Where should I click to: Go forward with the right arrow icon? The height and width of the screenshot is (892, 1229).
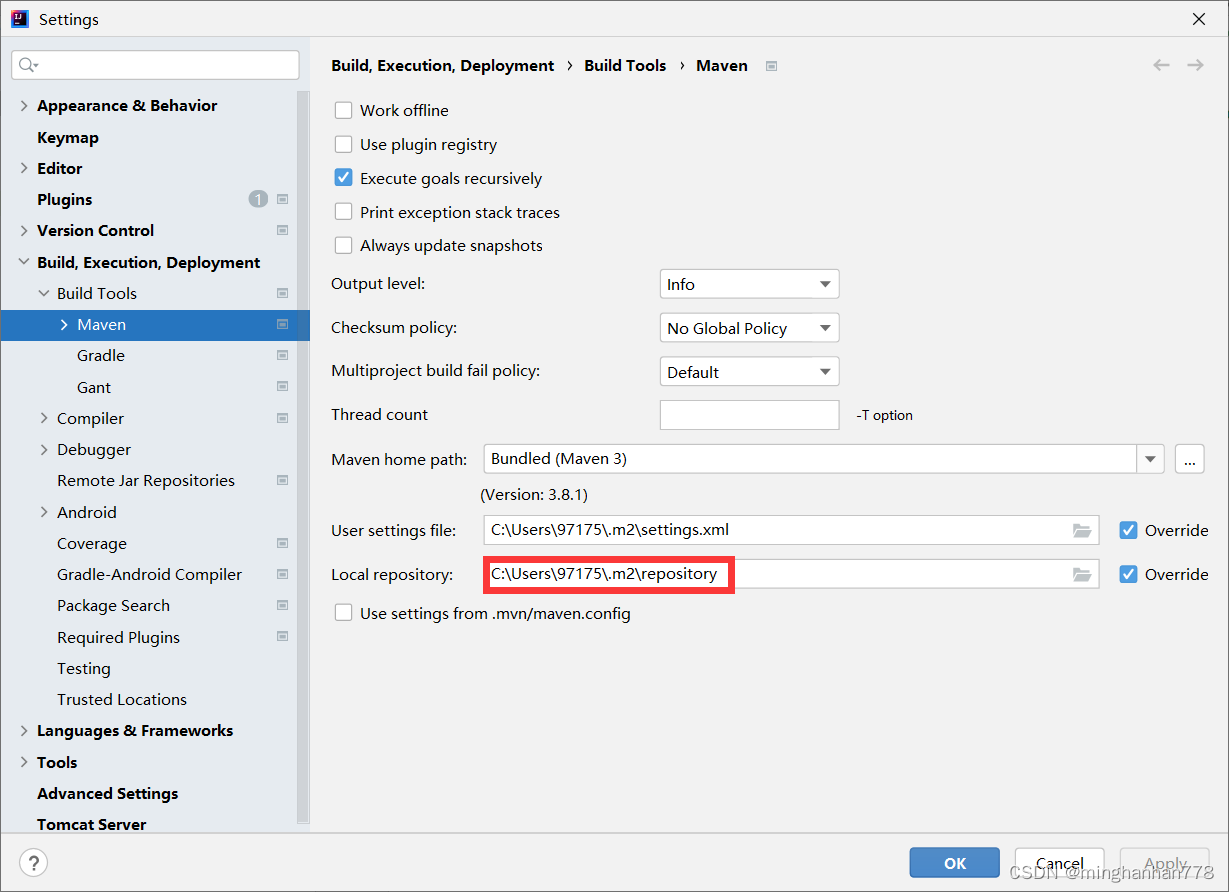click(1195, 65)
